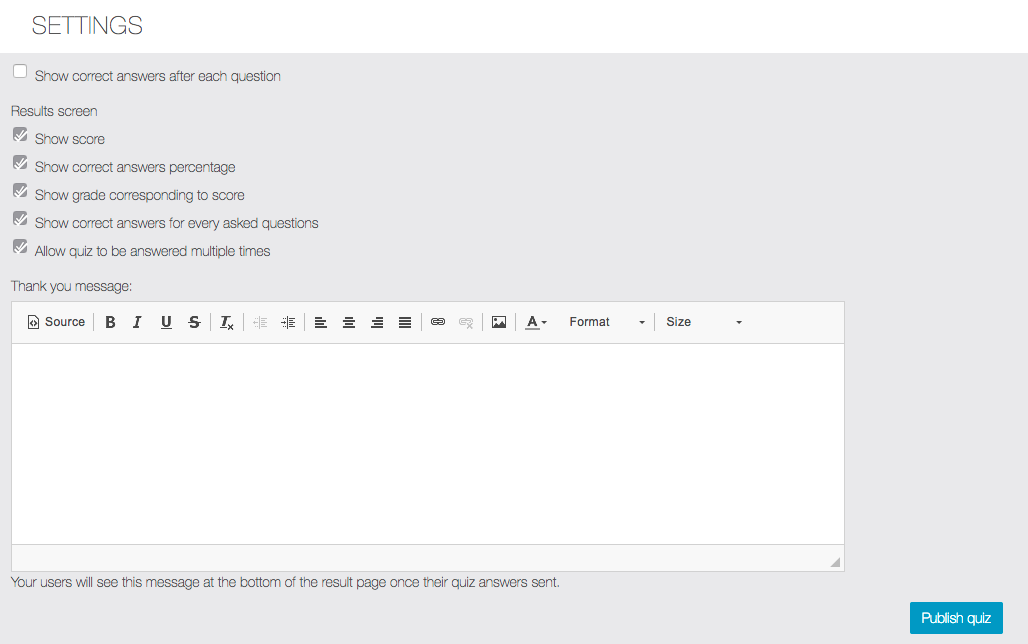The image size is (1028, 644).
Task: Open the text color picker dropdown
Action: pyautogui.click(x=536, y=322)
